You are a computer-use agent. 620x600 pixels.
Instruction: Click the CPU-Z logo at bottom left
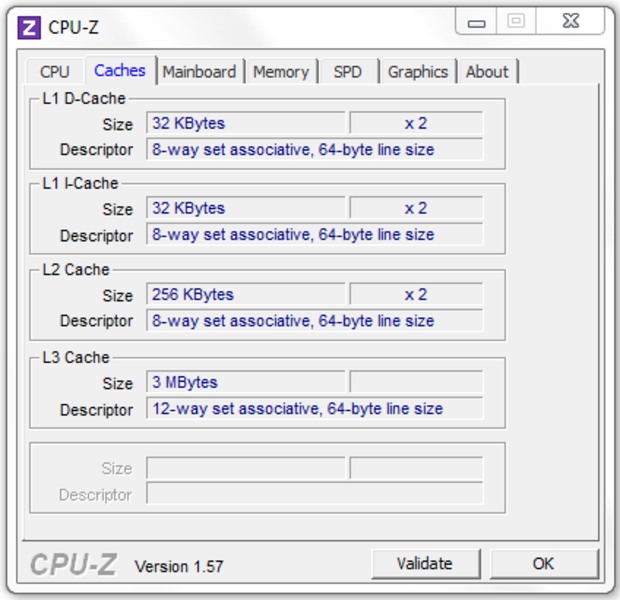[x=74, y=564]
